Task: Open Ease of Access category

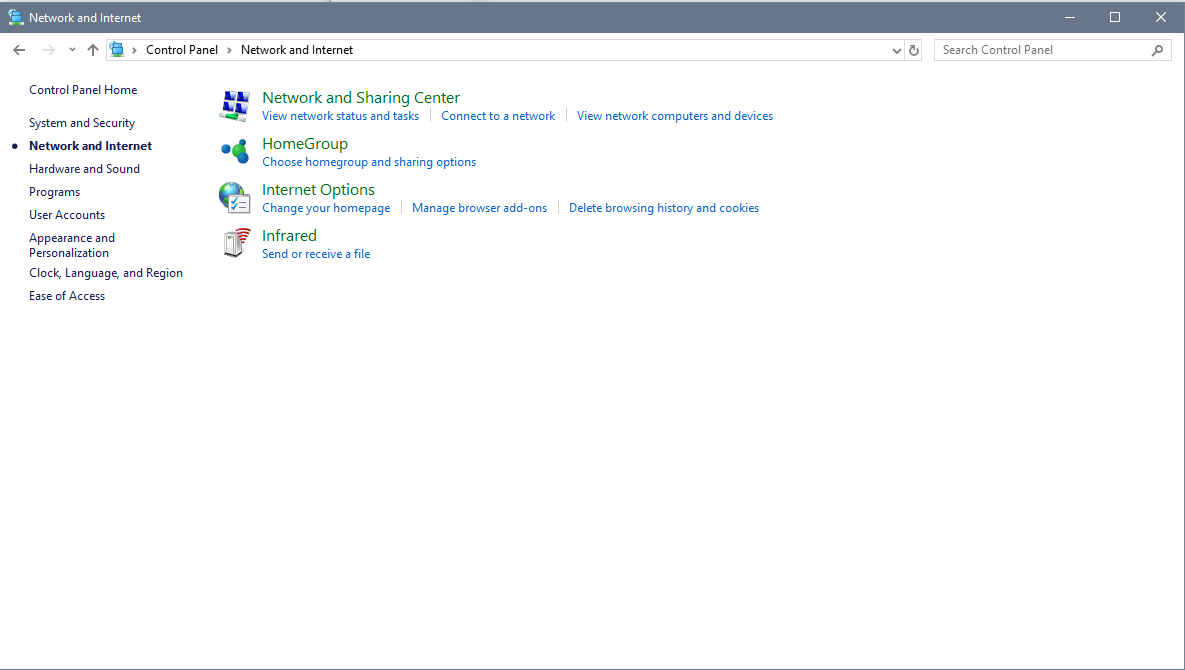Action: click(x=67, y=296)
